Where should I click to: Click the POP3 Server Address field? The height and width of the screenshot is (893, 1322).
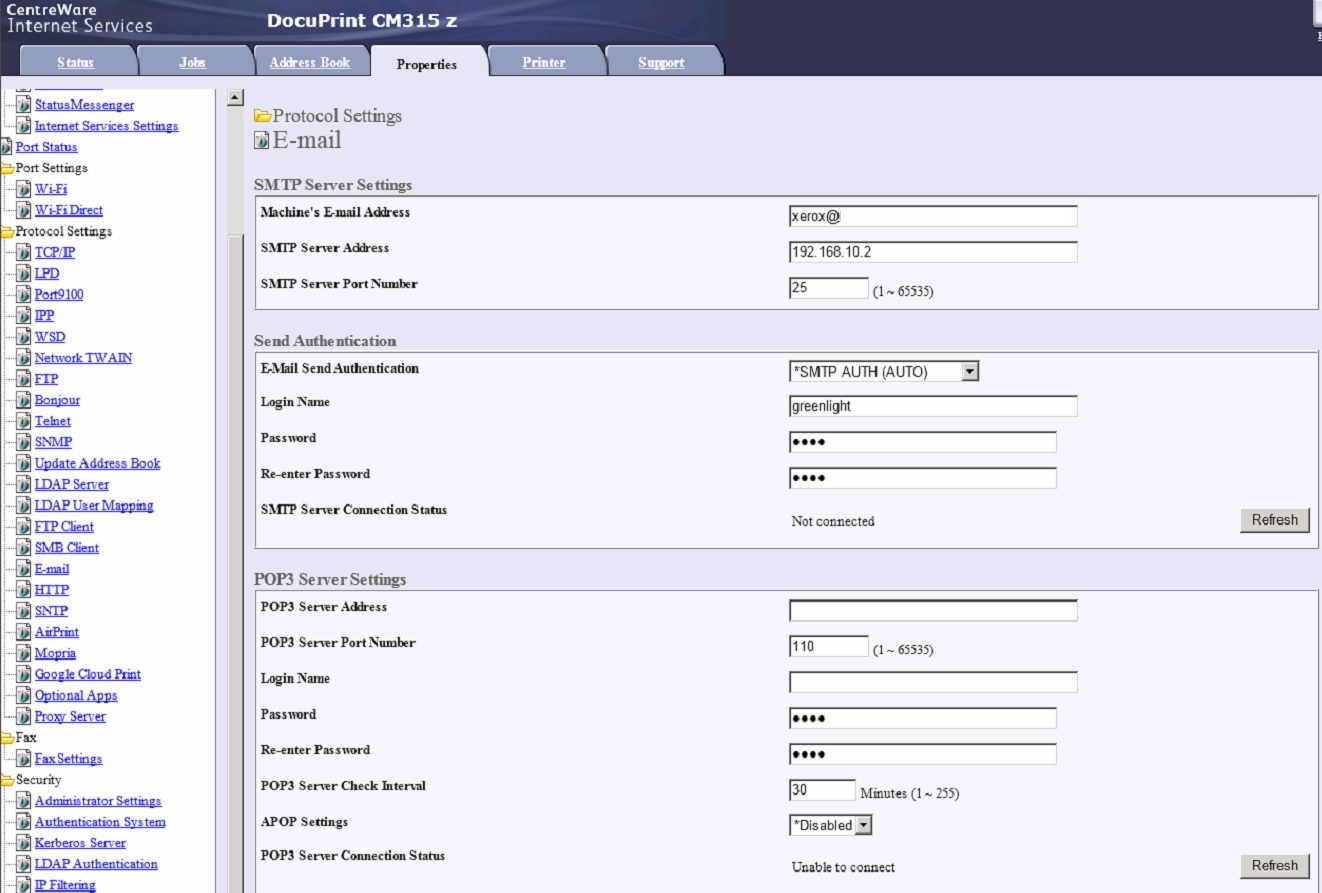(x=933, y=611)
